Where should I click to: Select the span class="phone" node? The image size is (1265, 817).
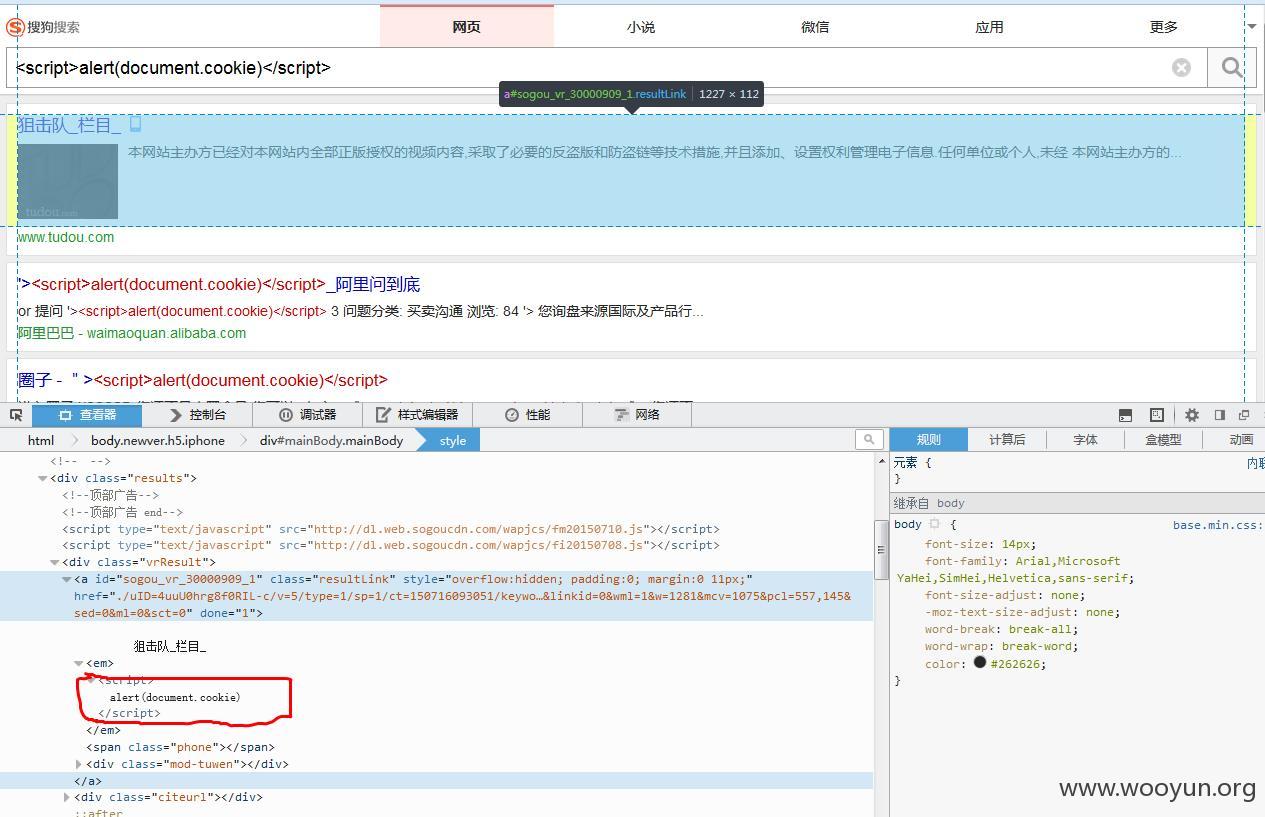(x=180, y=747)
